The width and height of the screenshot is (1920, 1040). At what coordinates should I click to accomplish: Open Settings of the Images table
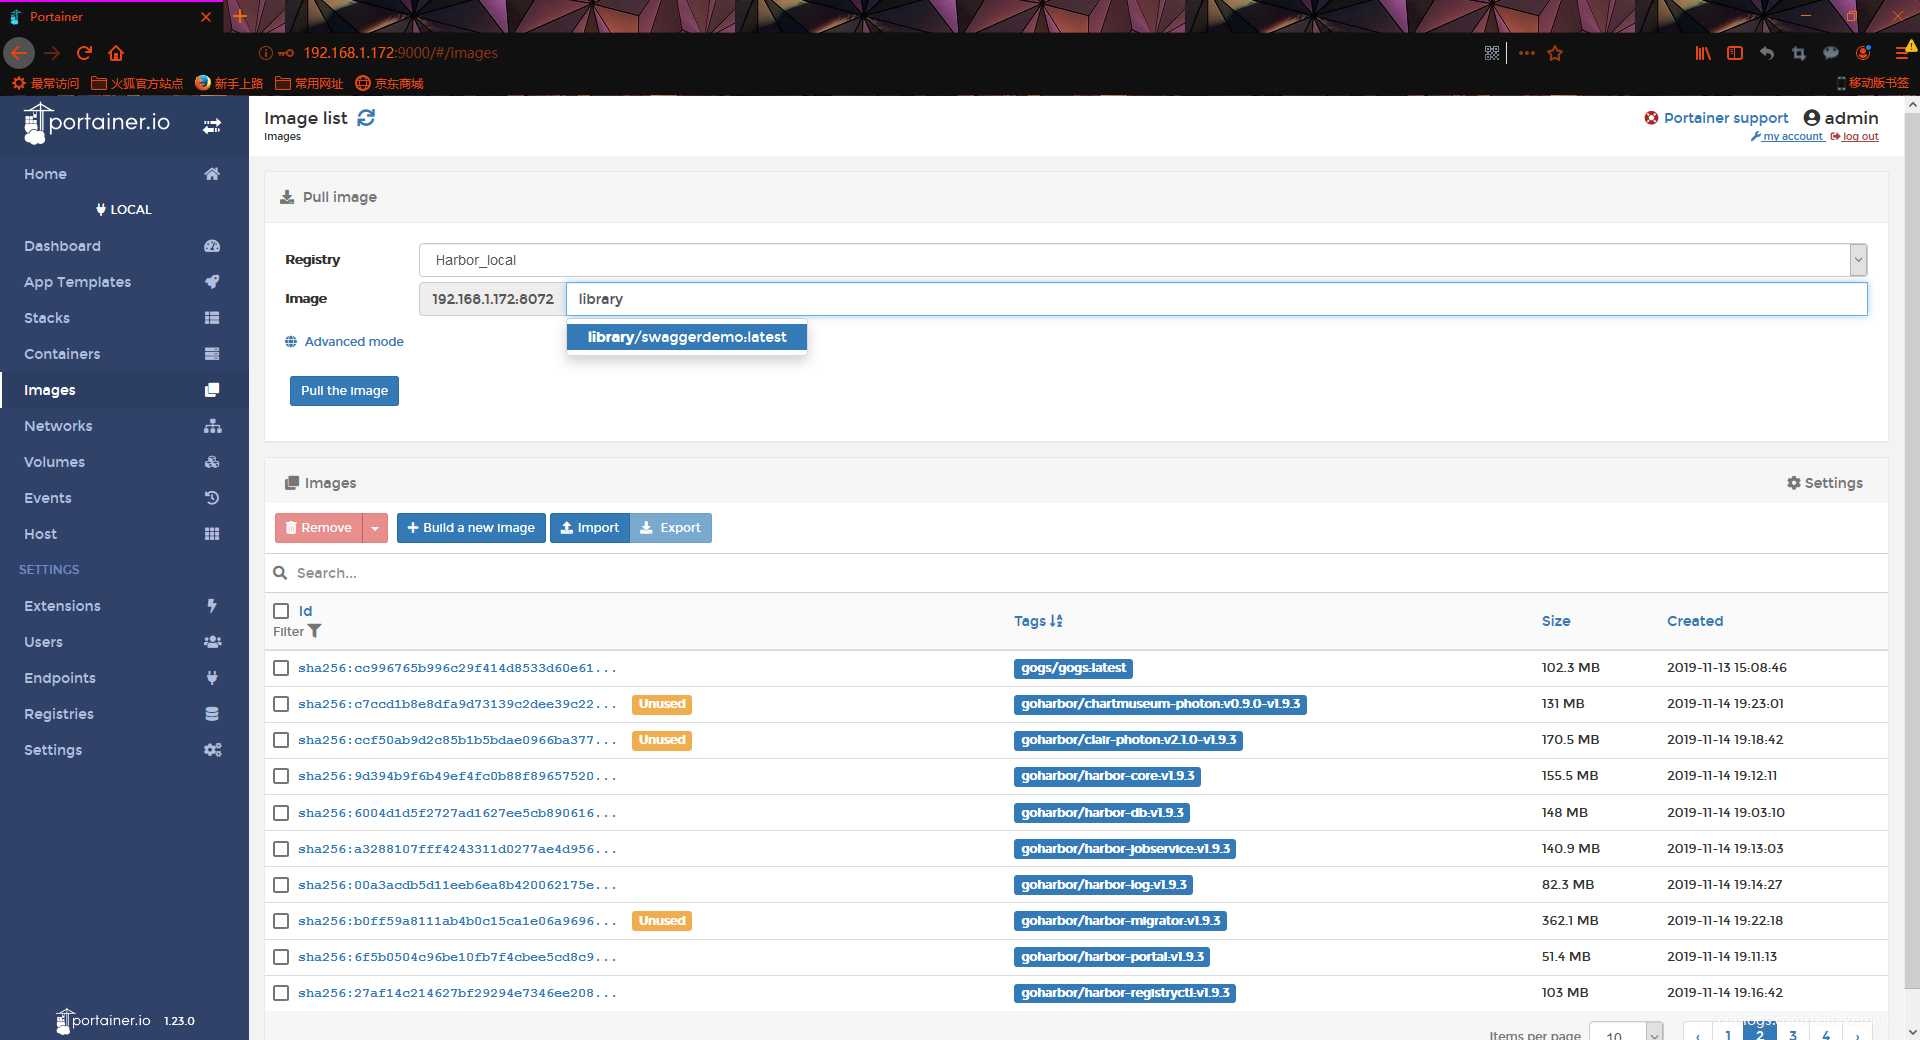(x=1825, y=483)
